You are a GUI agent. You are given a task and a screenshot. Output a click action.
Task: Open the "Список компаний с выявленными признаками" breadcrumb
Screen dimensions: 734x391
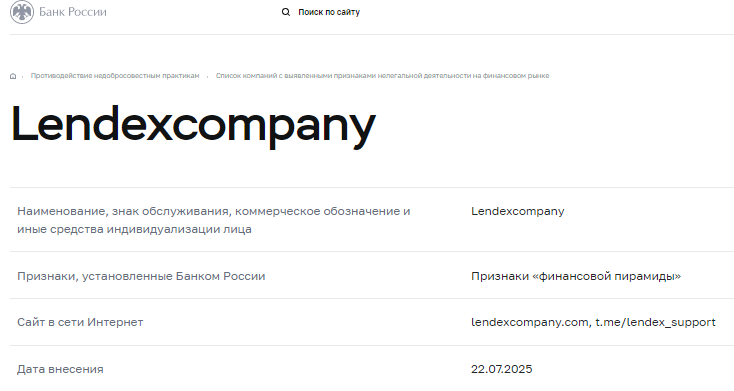pyautogui.click(x=382, y=76)
